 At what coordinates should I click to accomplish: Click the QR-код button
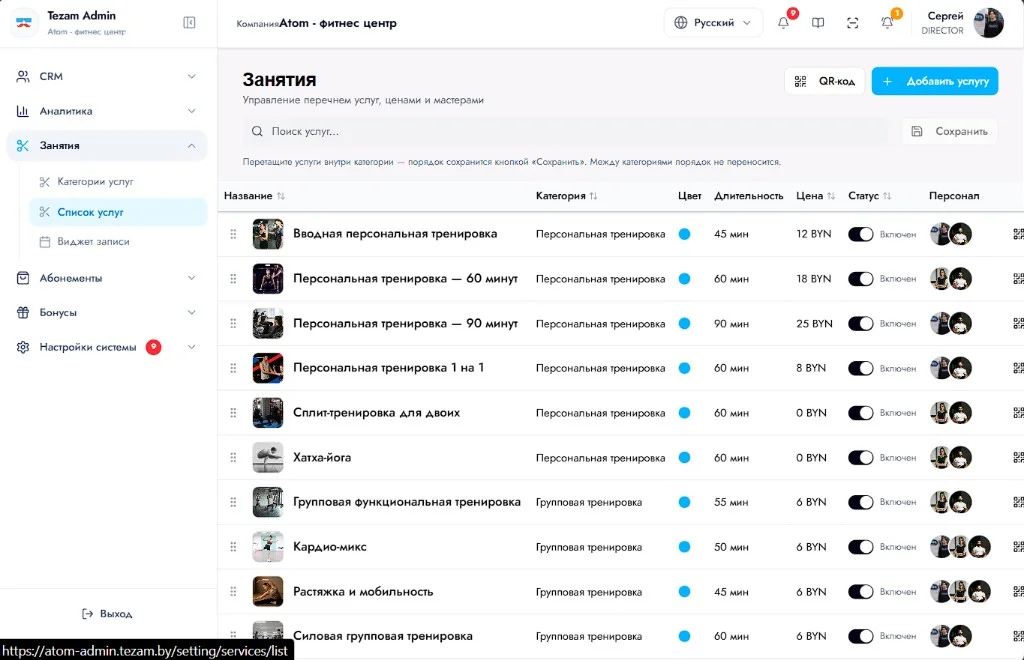(x=825, y=82)
